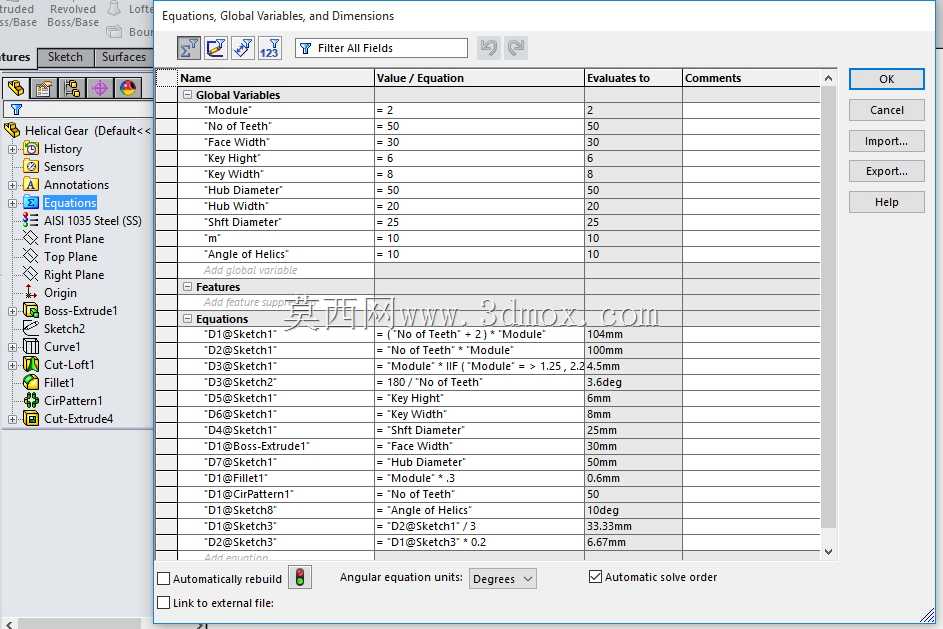
Task: Click the "Module" variable name cell
Action: coord(276,110)
